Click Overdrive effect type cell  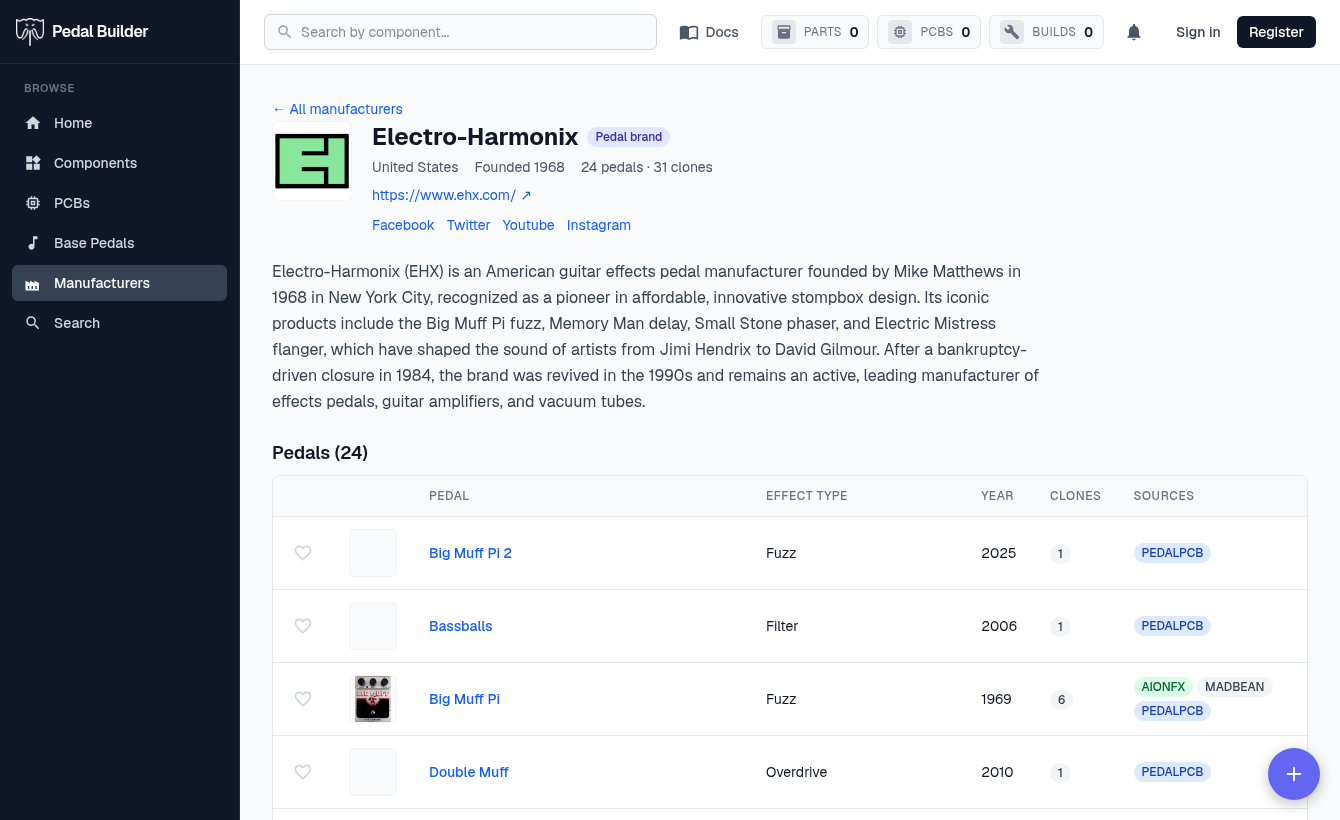tap(796, 772)
